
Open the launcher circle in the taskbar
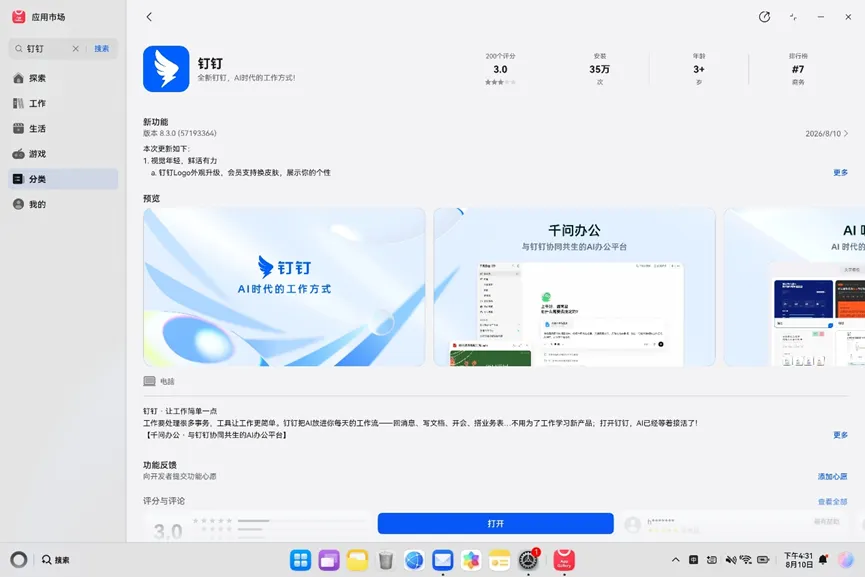coord(19,560)
